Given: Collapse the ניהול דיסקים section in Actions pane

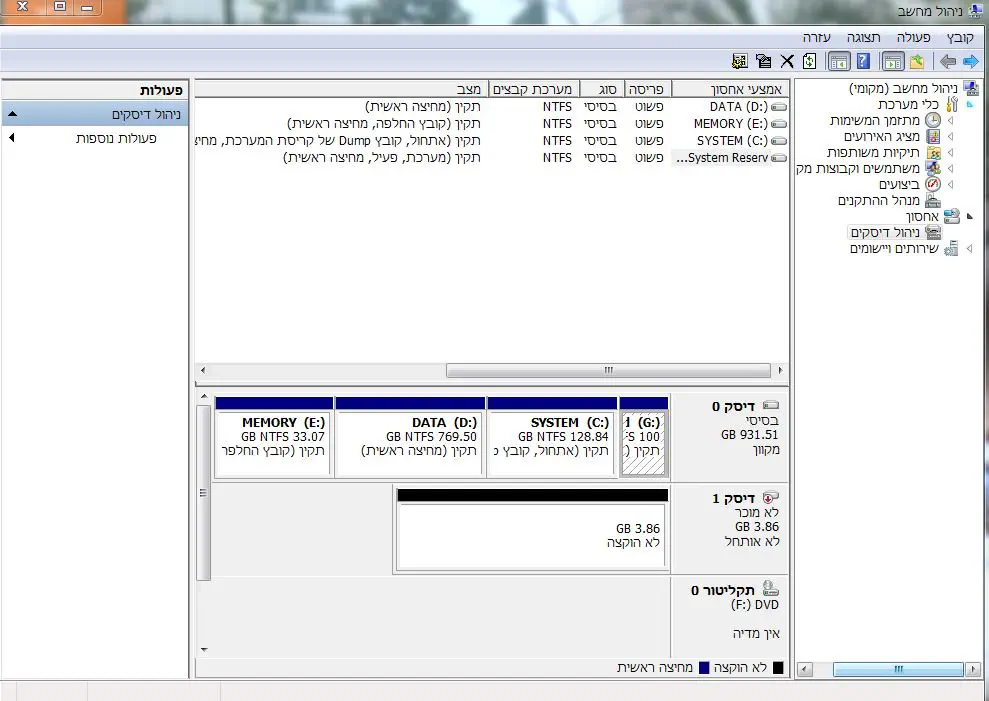Looking at the screenshot, I should point(11,115).
